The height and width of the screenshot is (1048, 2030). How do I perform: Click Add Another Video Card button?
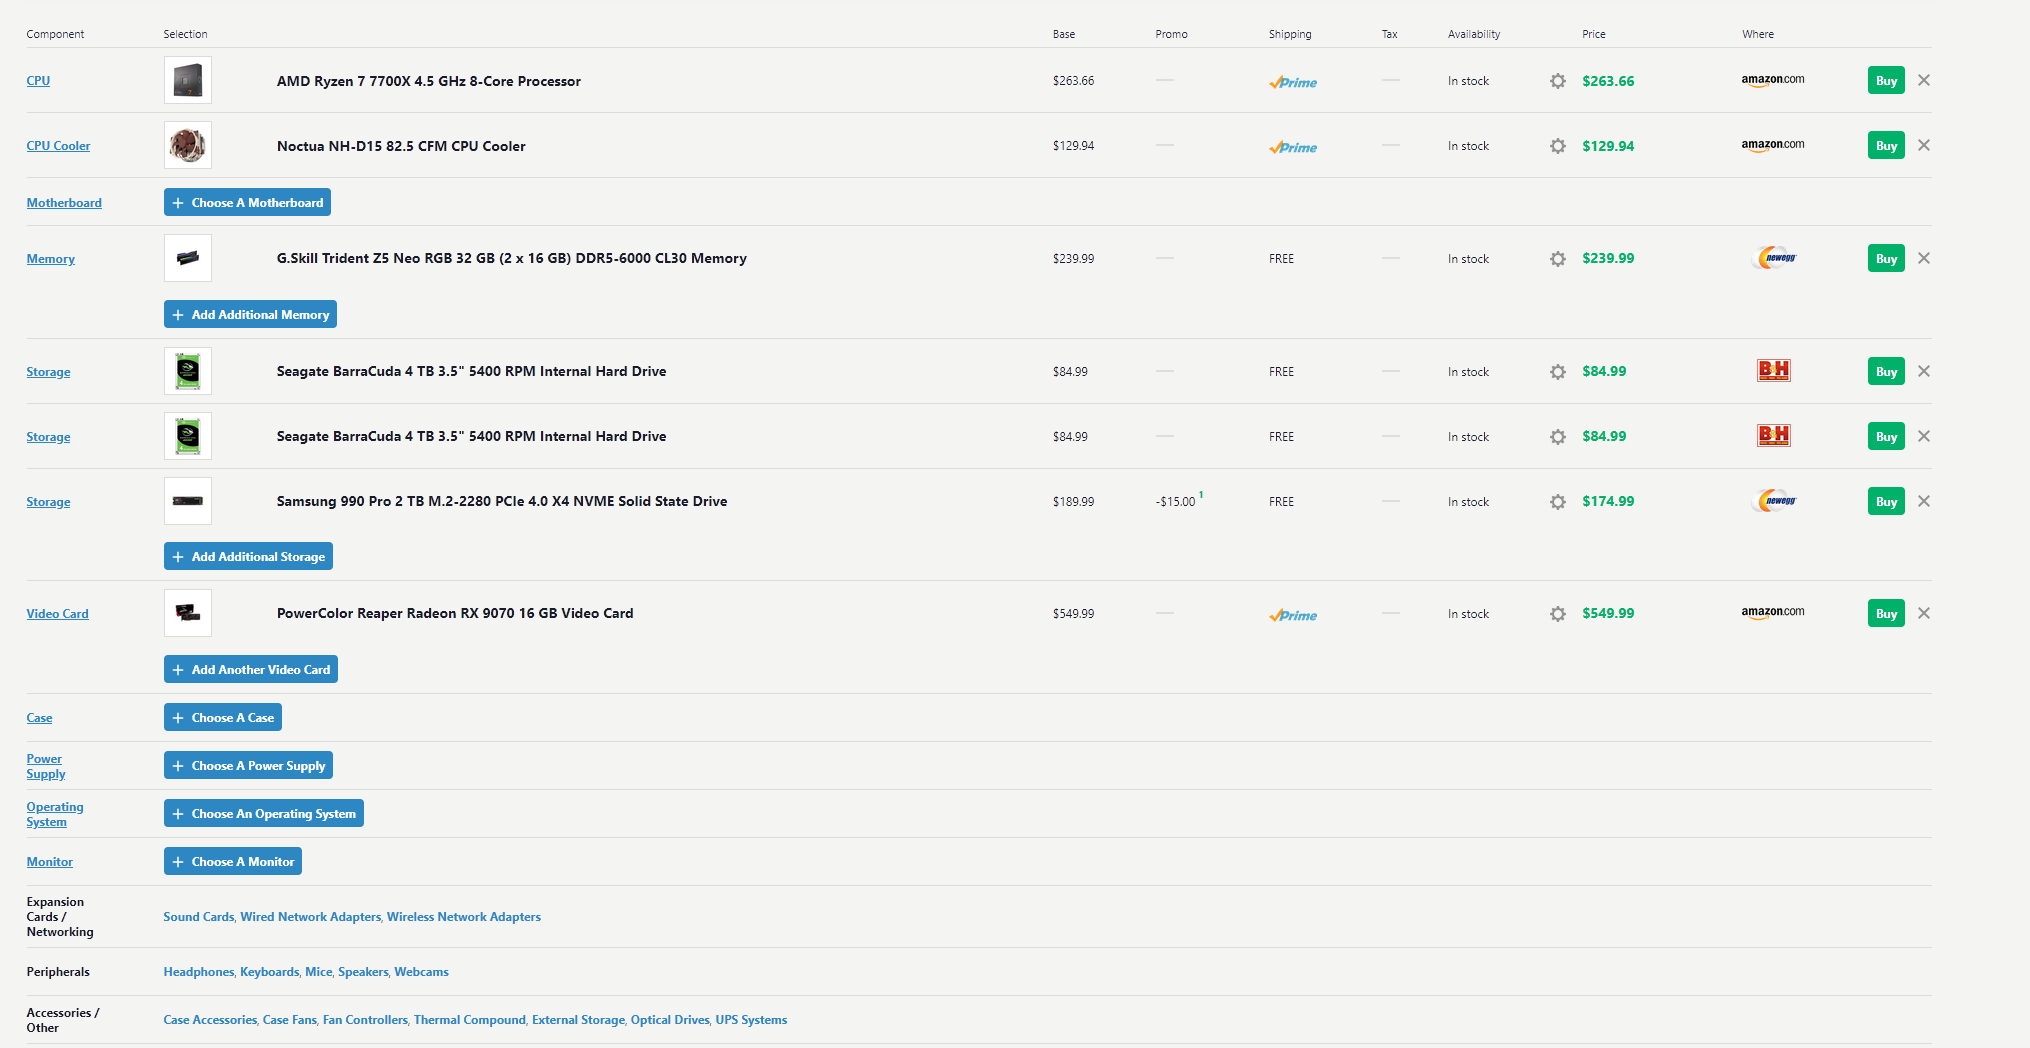(251, 669)
